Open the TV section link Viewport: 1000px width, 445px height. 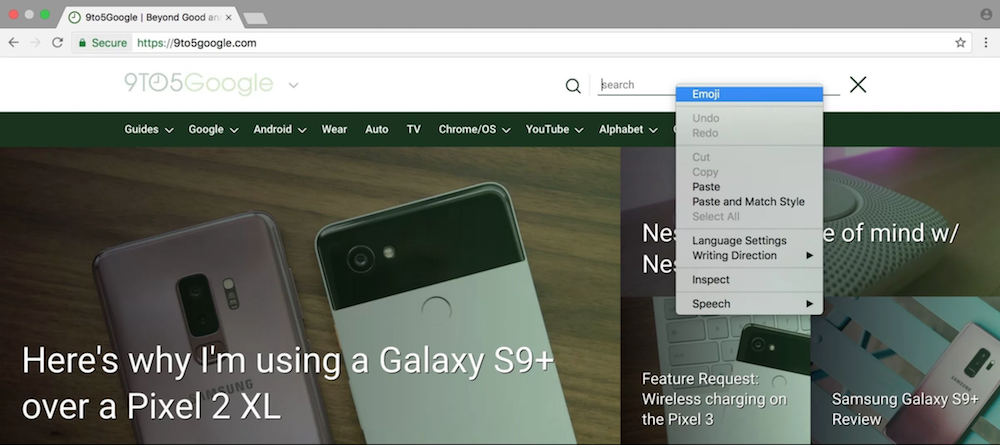coord(413,129)
